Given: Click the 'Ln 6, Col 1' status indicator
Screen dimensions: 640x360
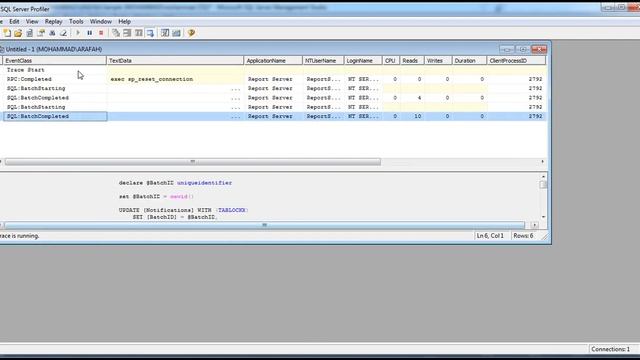Looking at the screenshot, I should point(490,236).
